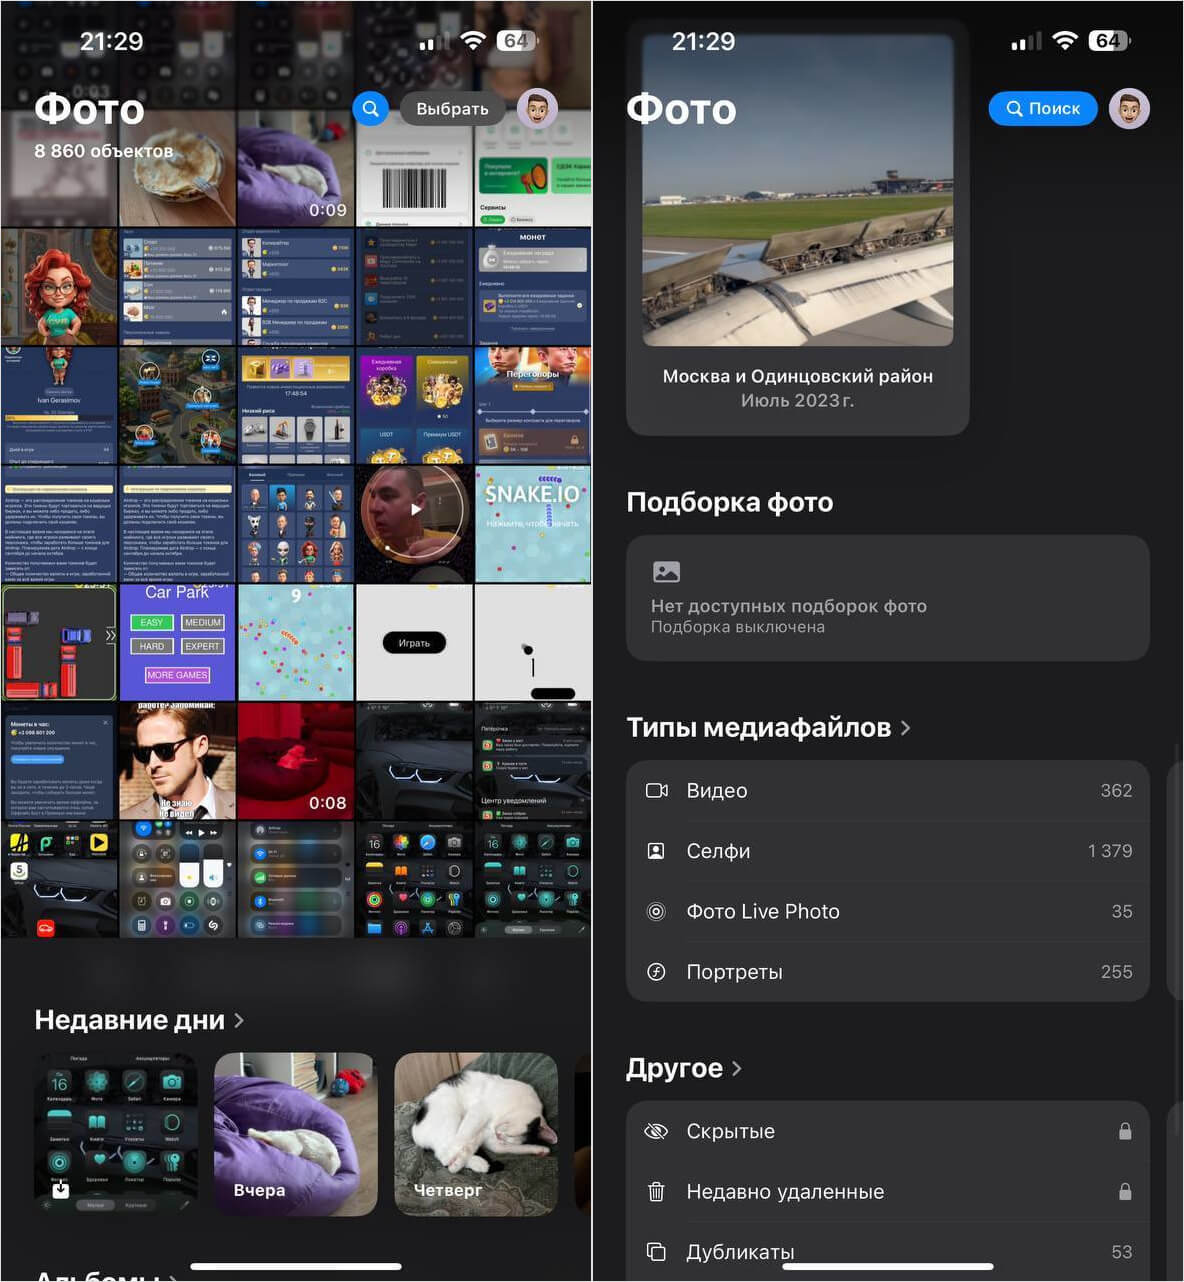Play the round video message thumbnail
The image size is (1184, 1282).
point(415,524)
